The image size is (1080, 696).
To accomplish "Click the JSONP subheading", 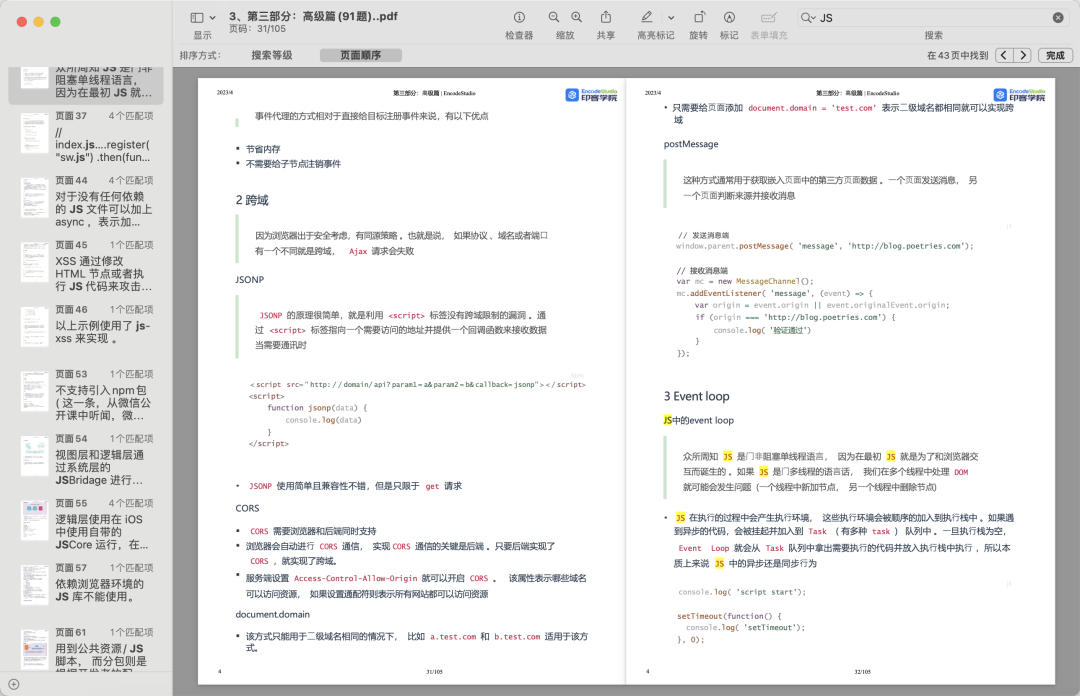I will pos(249,279).
